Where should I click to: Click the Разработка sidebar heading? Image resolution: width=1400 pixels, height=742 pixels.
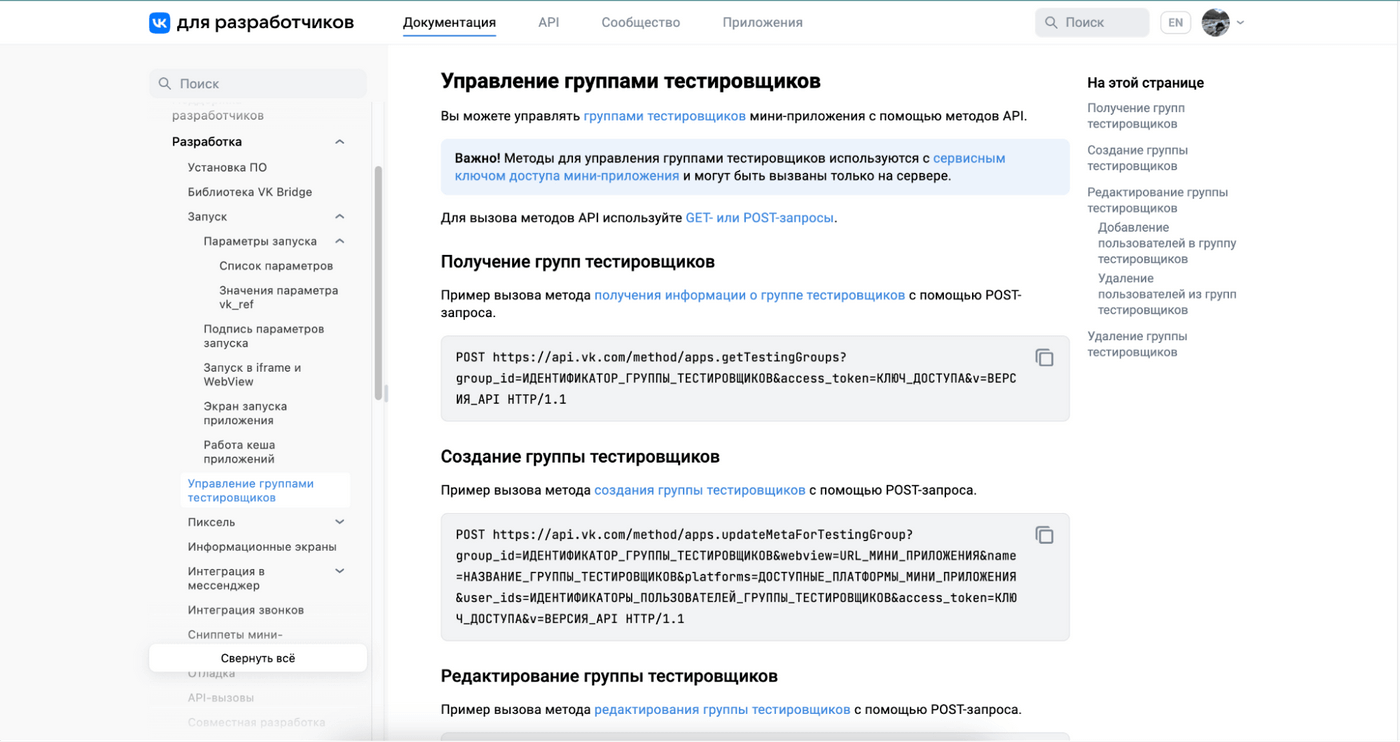tap(207, 142)
